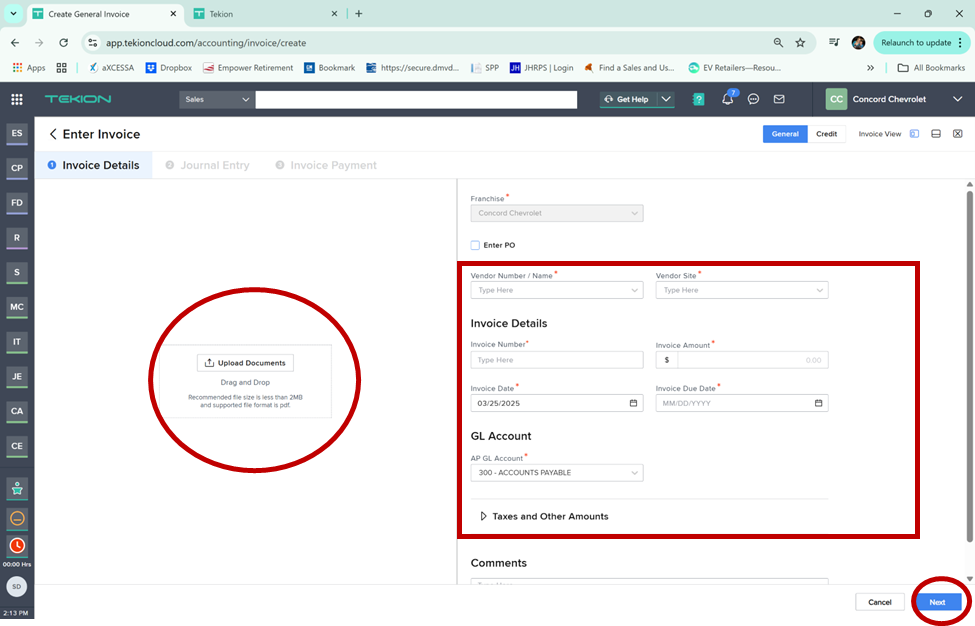
Task: Open the Franchise dropdown
Action: 557,213
